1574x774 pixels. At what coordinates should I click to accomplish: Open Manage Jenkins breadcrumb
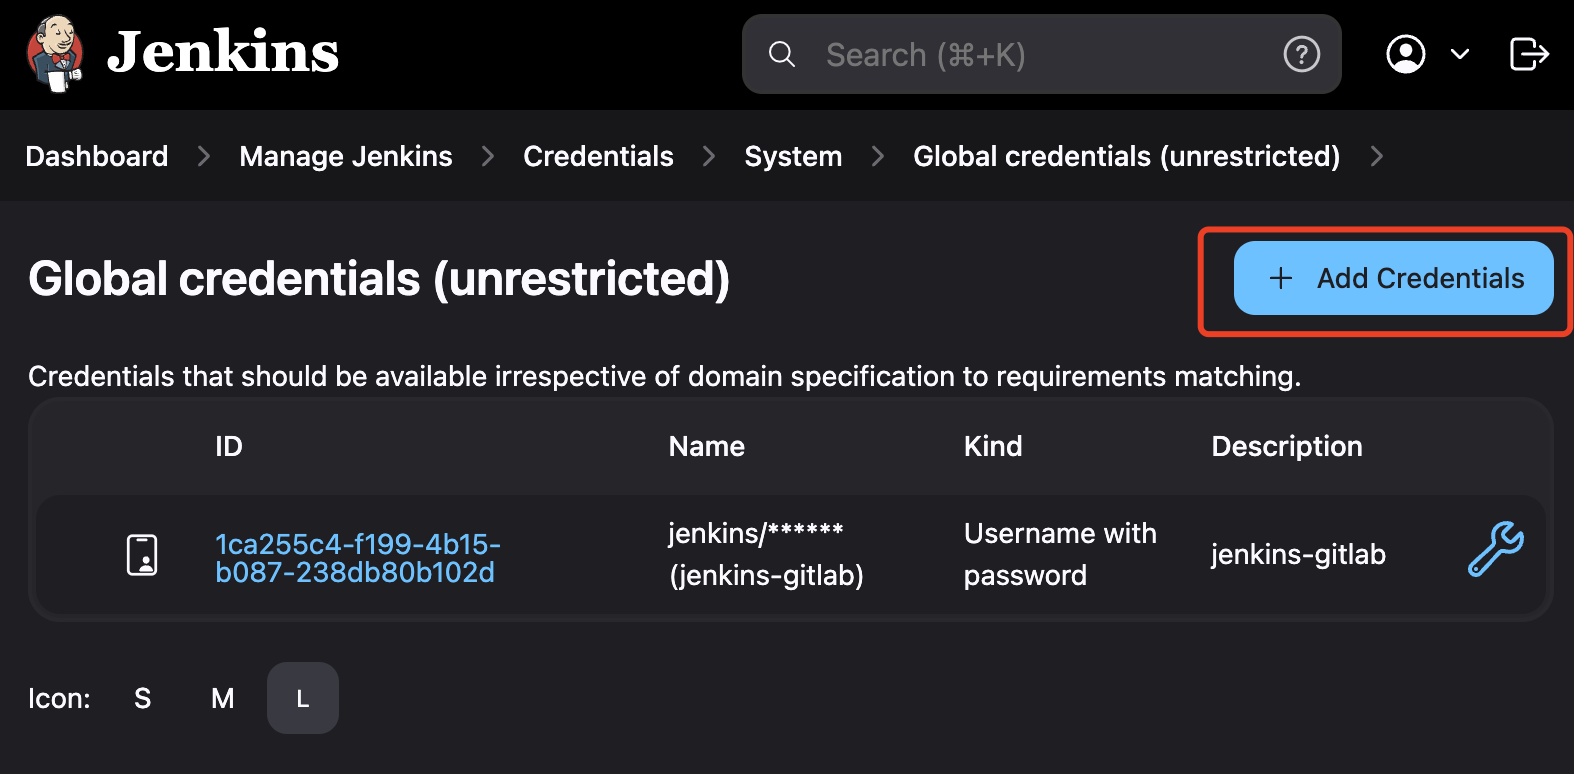[x=346, y=156]
